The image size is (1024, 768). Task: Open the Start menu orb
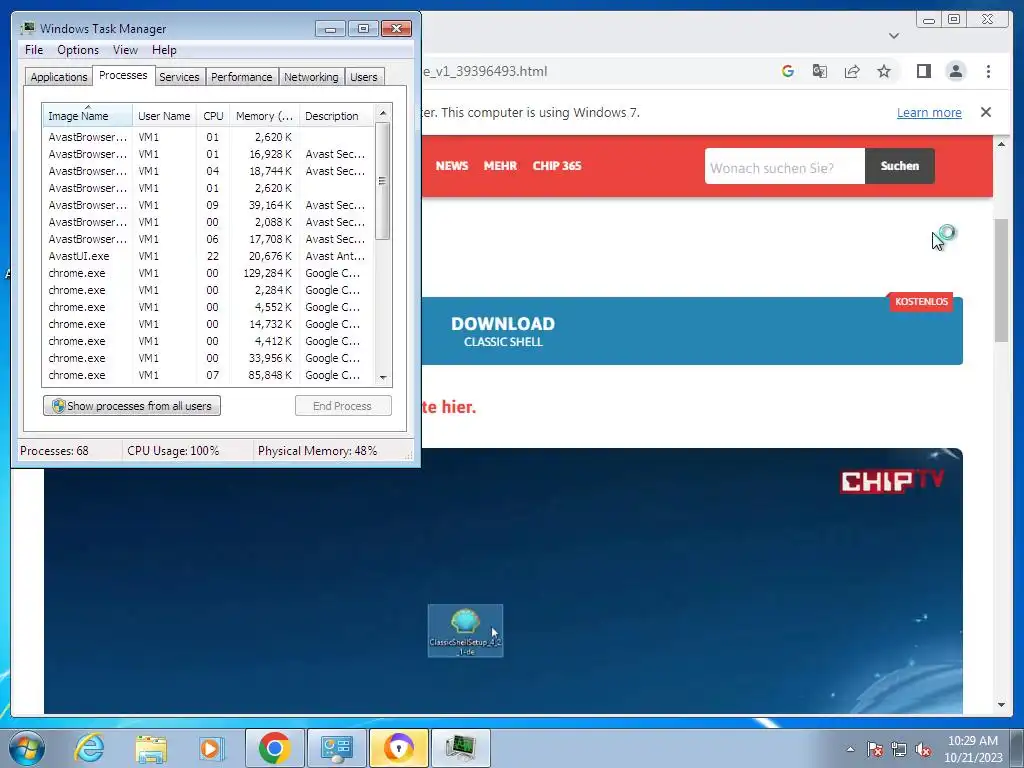(27, 748)
